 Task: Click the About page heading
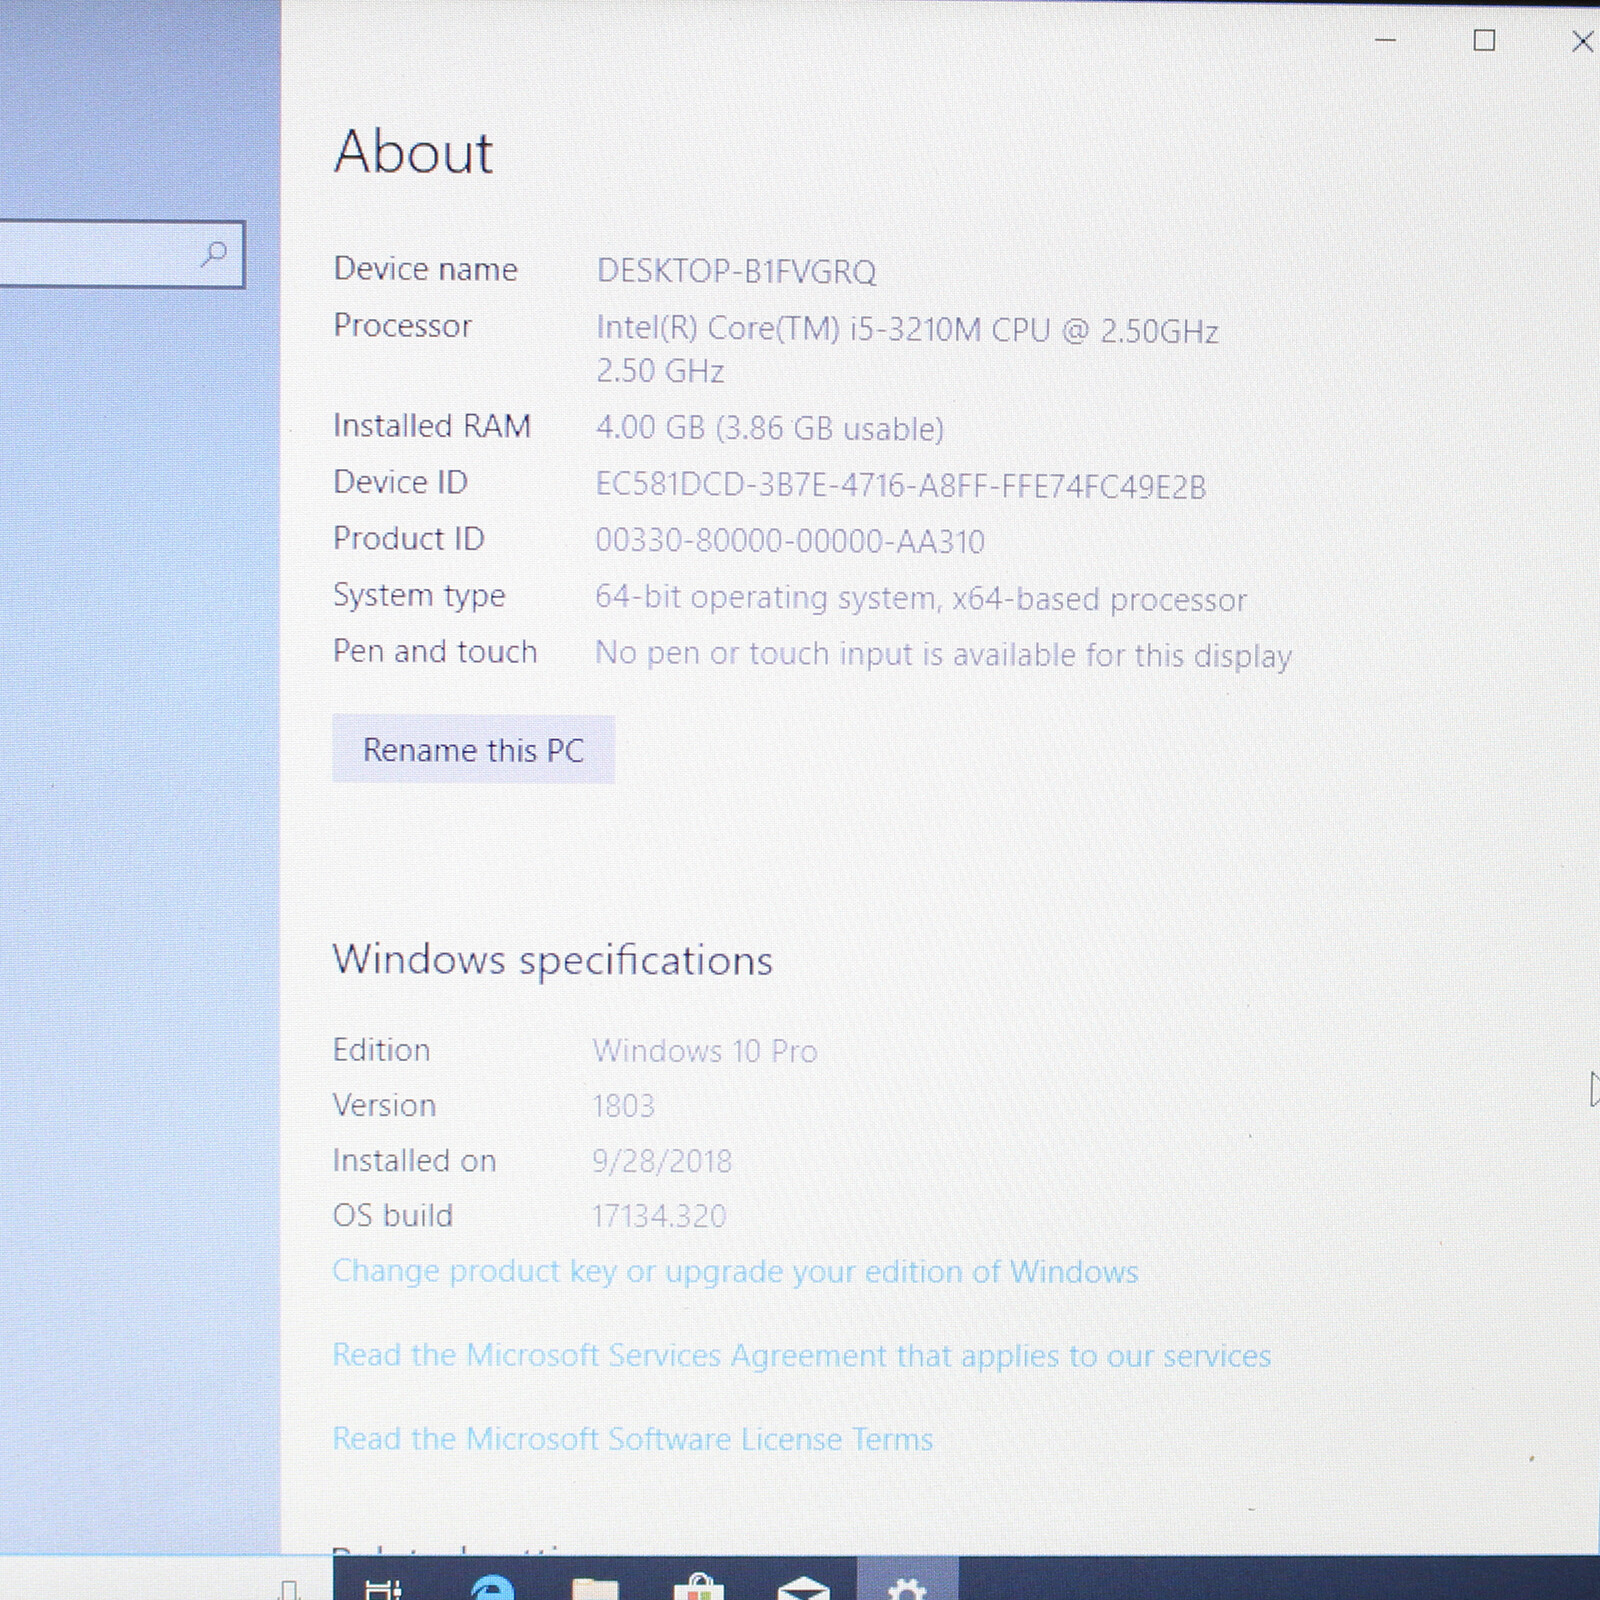[413, 152]
